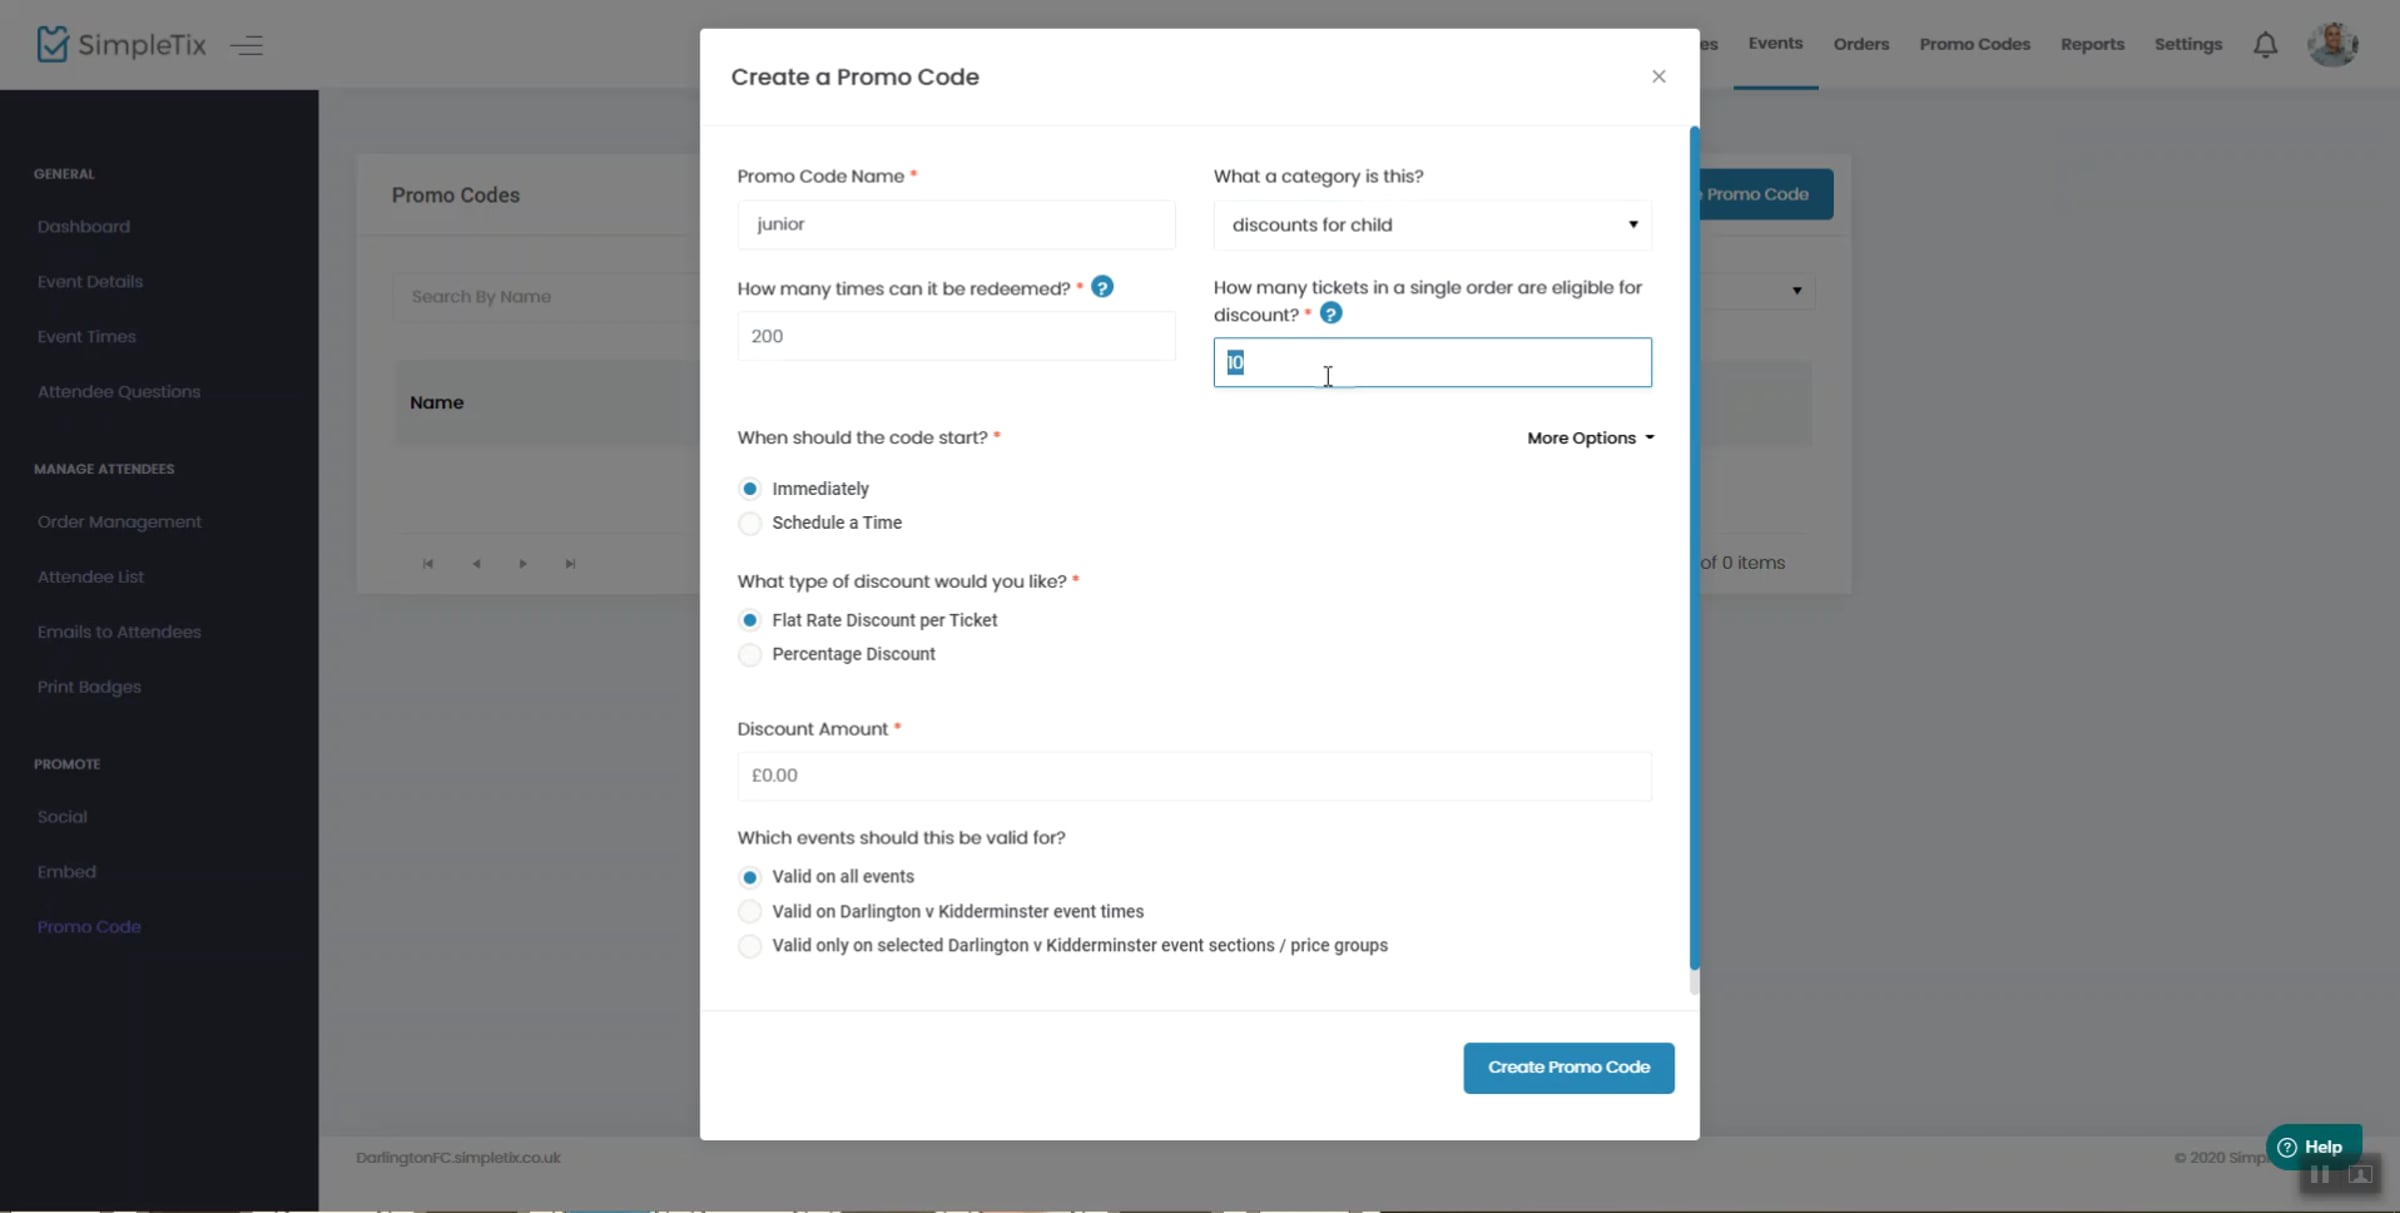Screen dimensions: 2400x1213
Task: Select Valid on Darlington v Kidderminster event times
Action: pos(749,912)
